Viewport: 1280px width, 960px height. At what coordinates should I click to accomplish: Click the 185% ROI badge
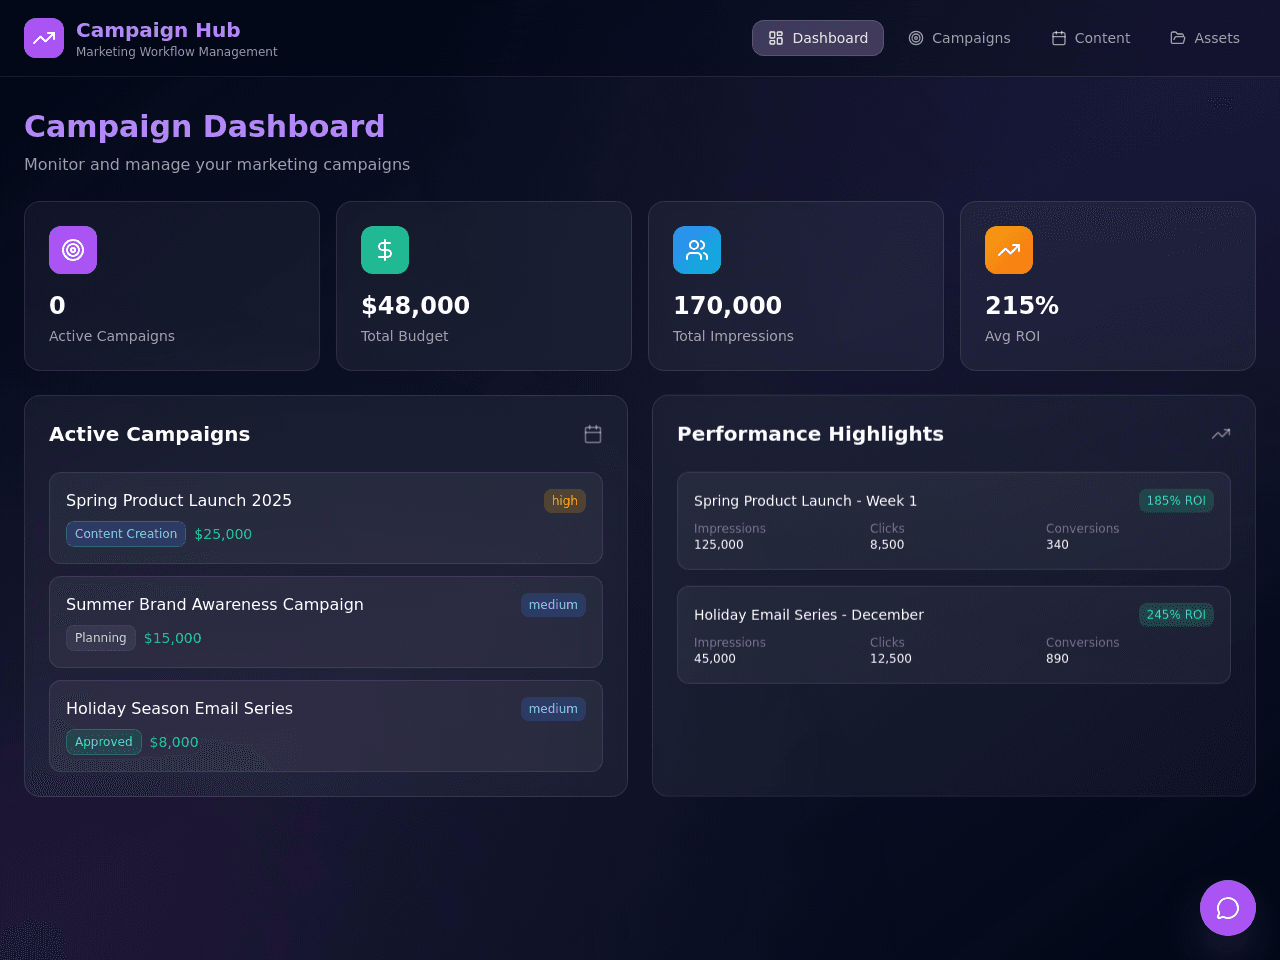[x=1176, y=501]
